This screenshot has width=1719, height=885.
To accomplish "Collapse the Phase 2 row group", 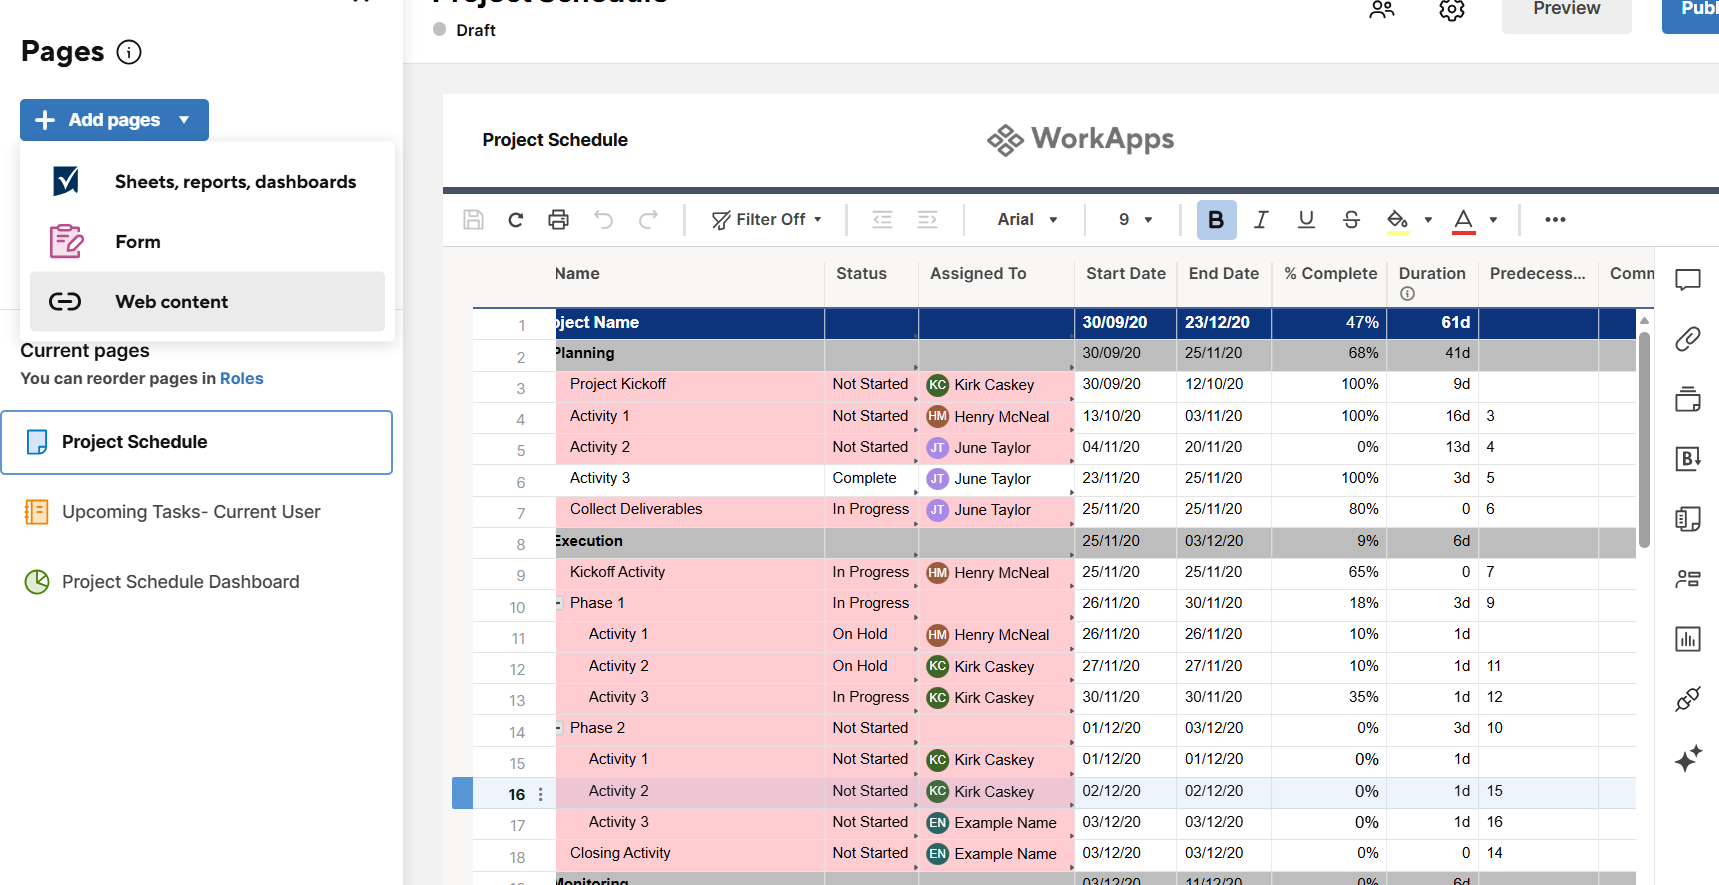I will (x=559, y=728).
